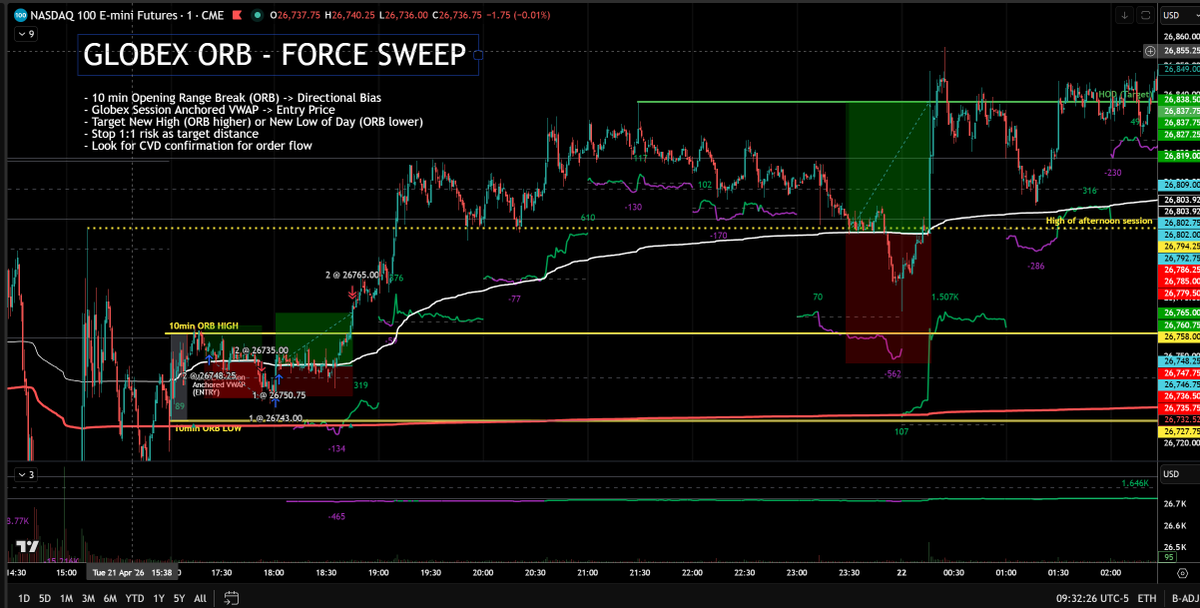1200x608 pixels.
Task: Select the 5Y date range
Action: click(x=178, y=598)
